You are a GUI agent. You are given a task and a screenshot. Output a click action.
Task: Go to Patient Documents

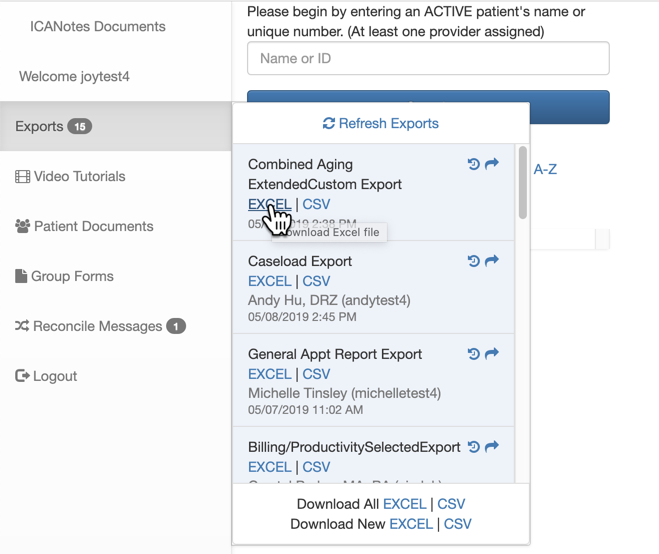[x=93, y=227]
